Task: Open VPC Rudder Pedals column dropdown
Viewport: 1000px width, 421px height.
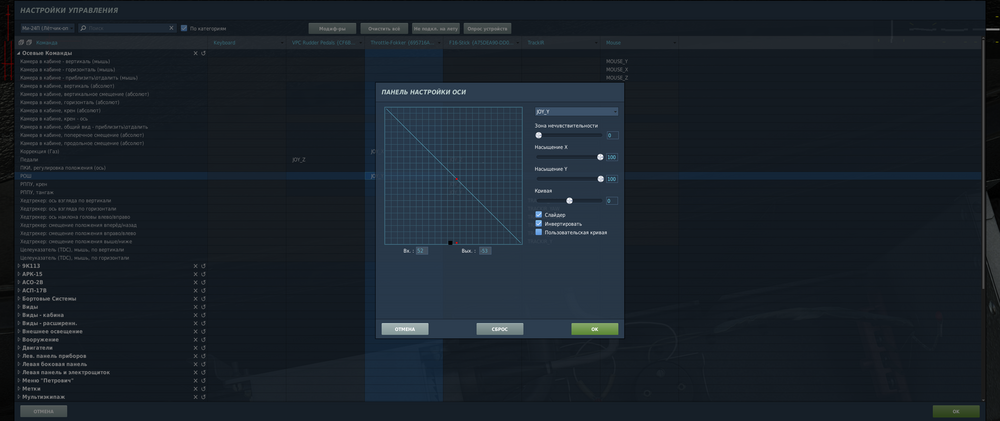Action: [360, 43]
